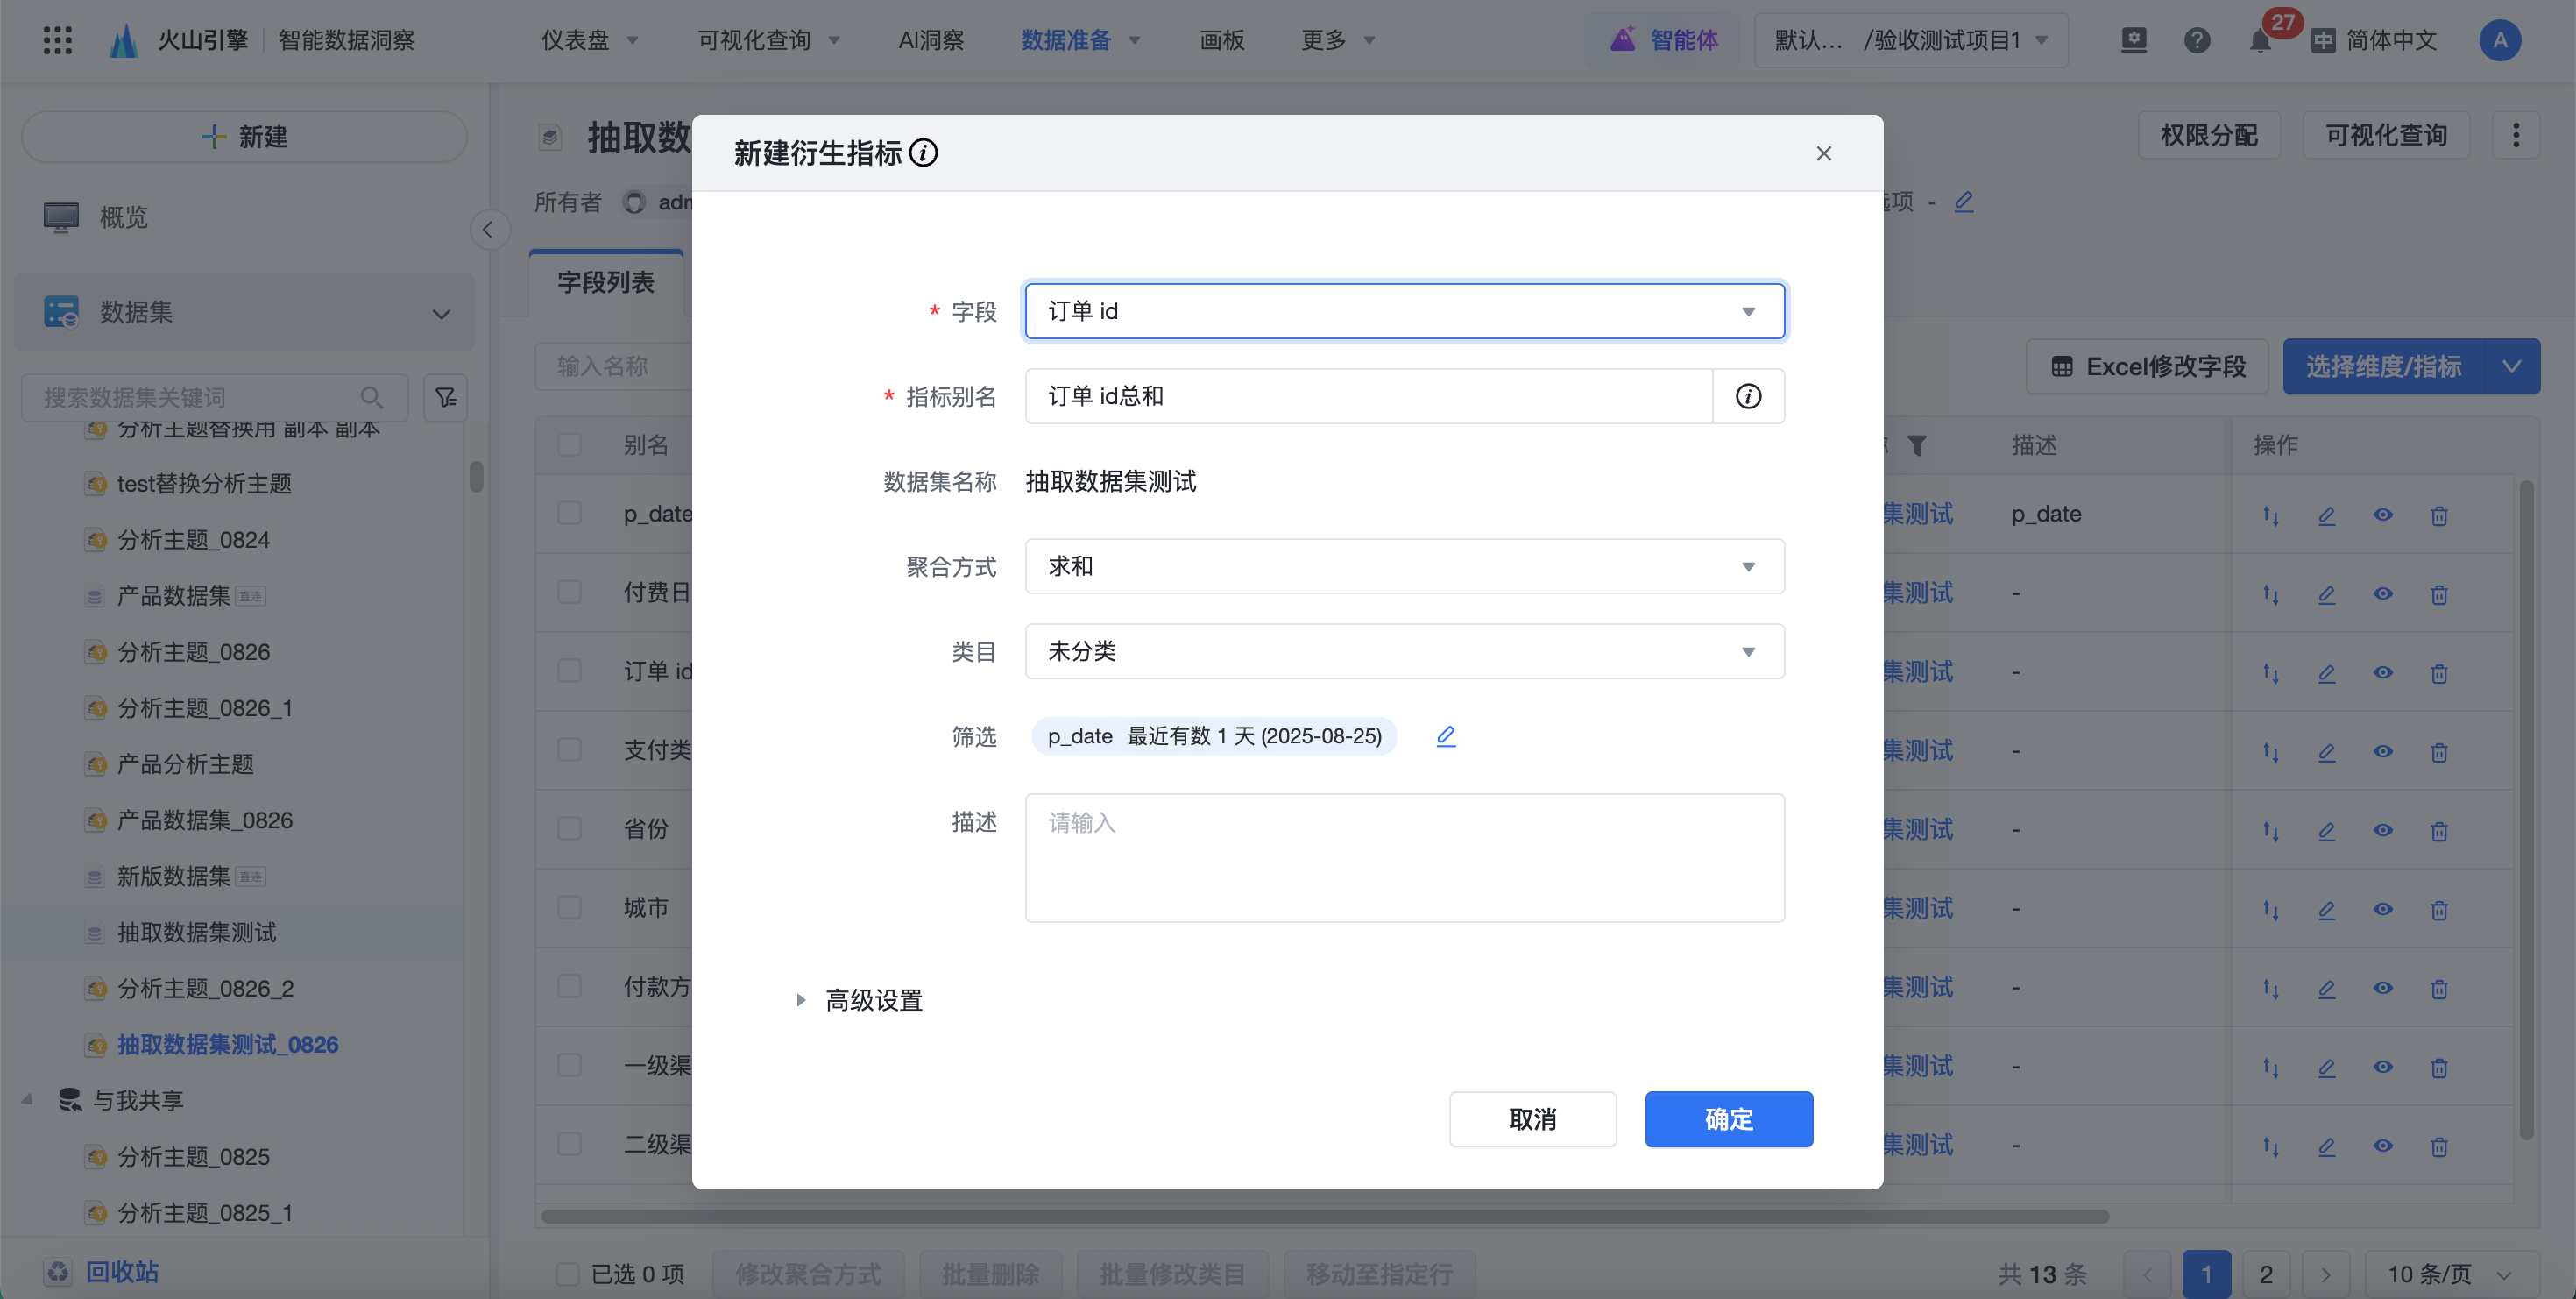Click the 确定 button to confirm
This screenshot has width=2576, height=1299.
tap(1728, 1119)
